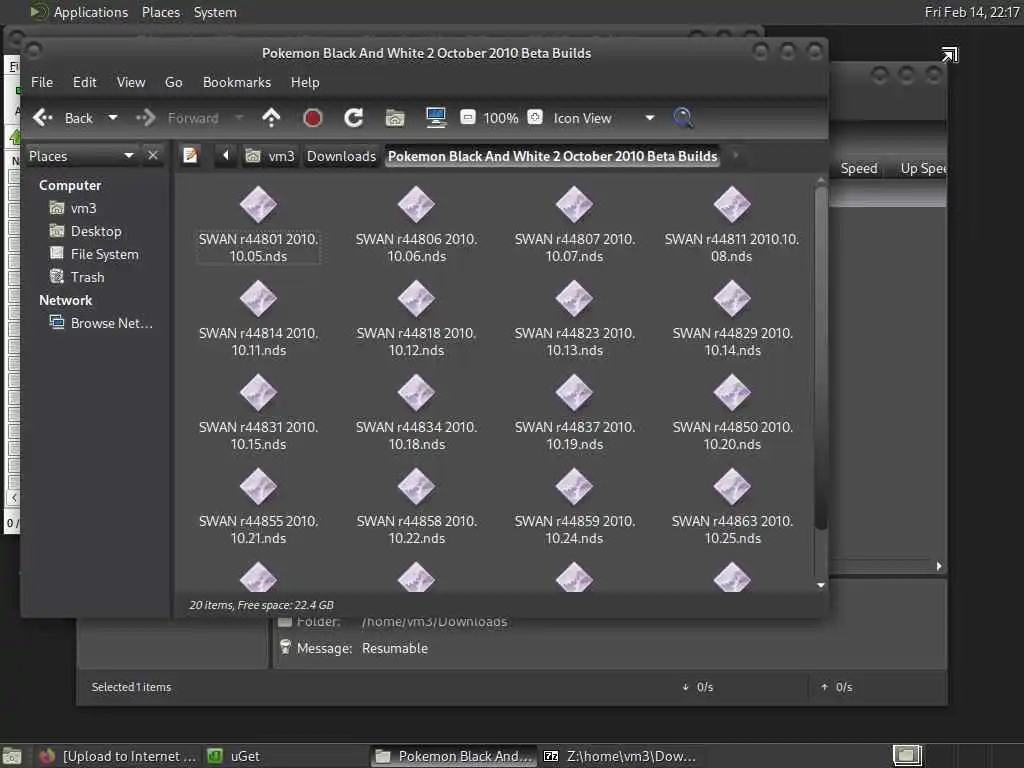Screen dimensions: 1024x768
Task: Click file name SWAN r44863 2010.10.25.nds
Action: pos(732,530)
